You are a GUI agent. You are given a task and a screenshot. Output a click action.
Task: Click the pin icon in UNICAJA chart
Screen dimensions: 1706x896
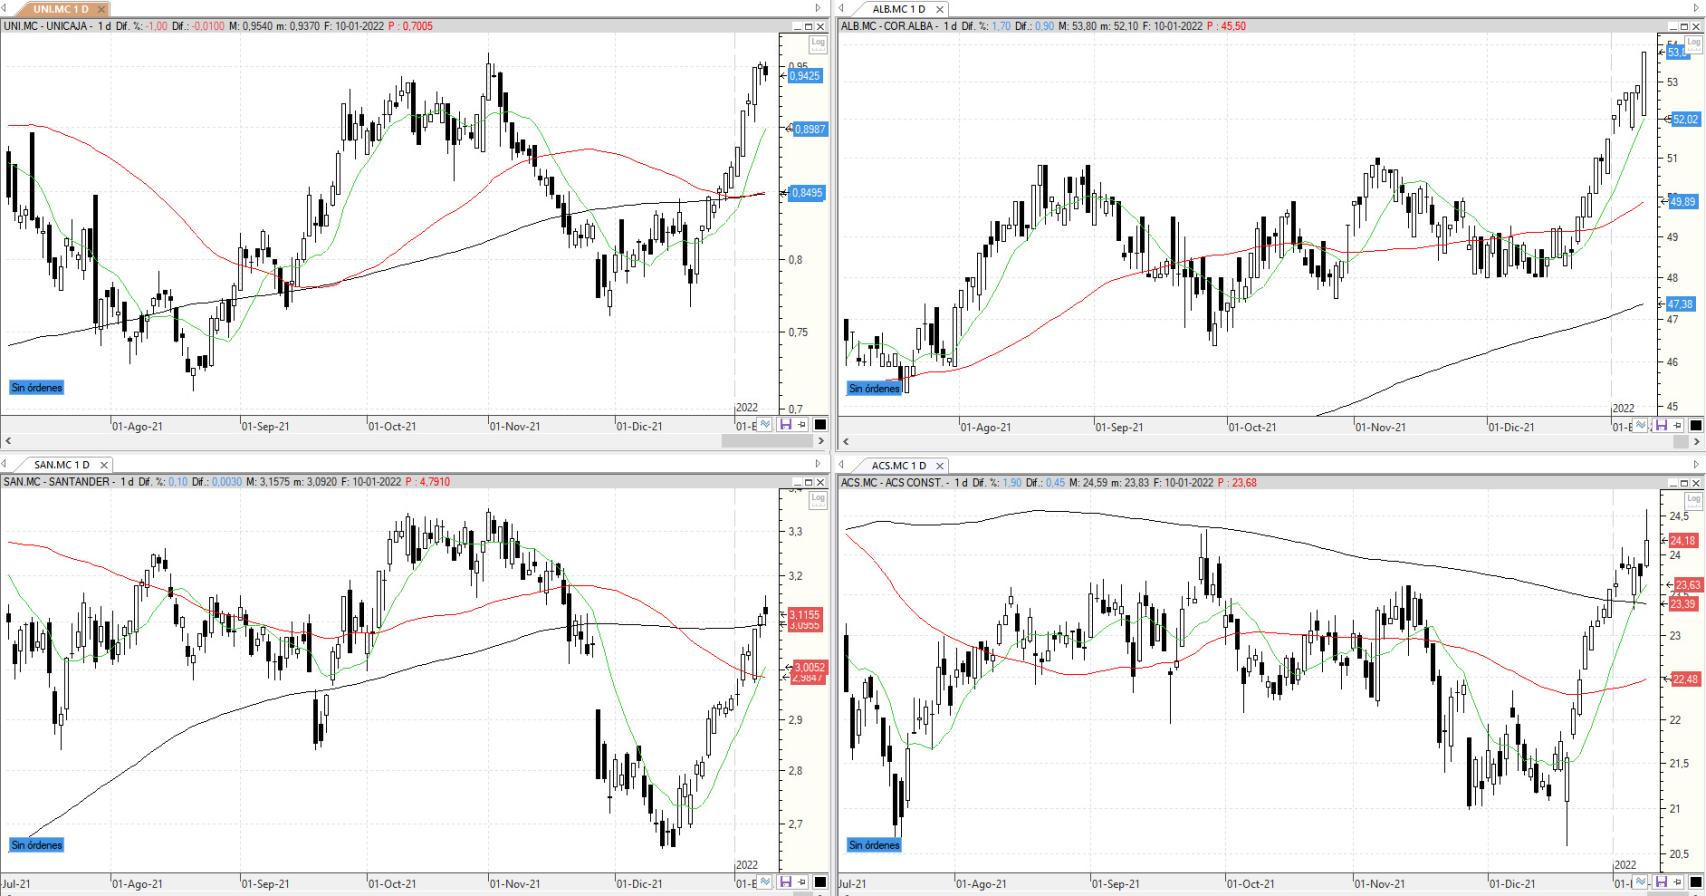point(802,425)
